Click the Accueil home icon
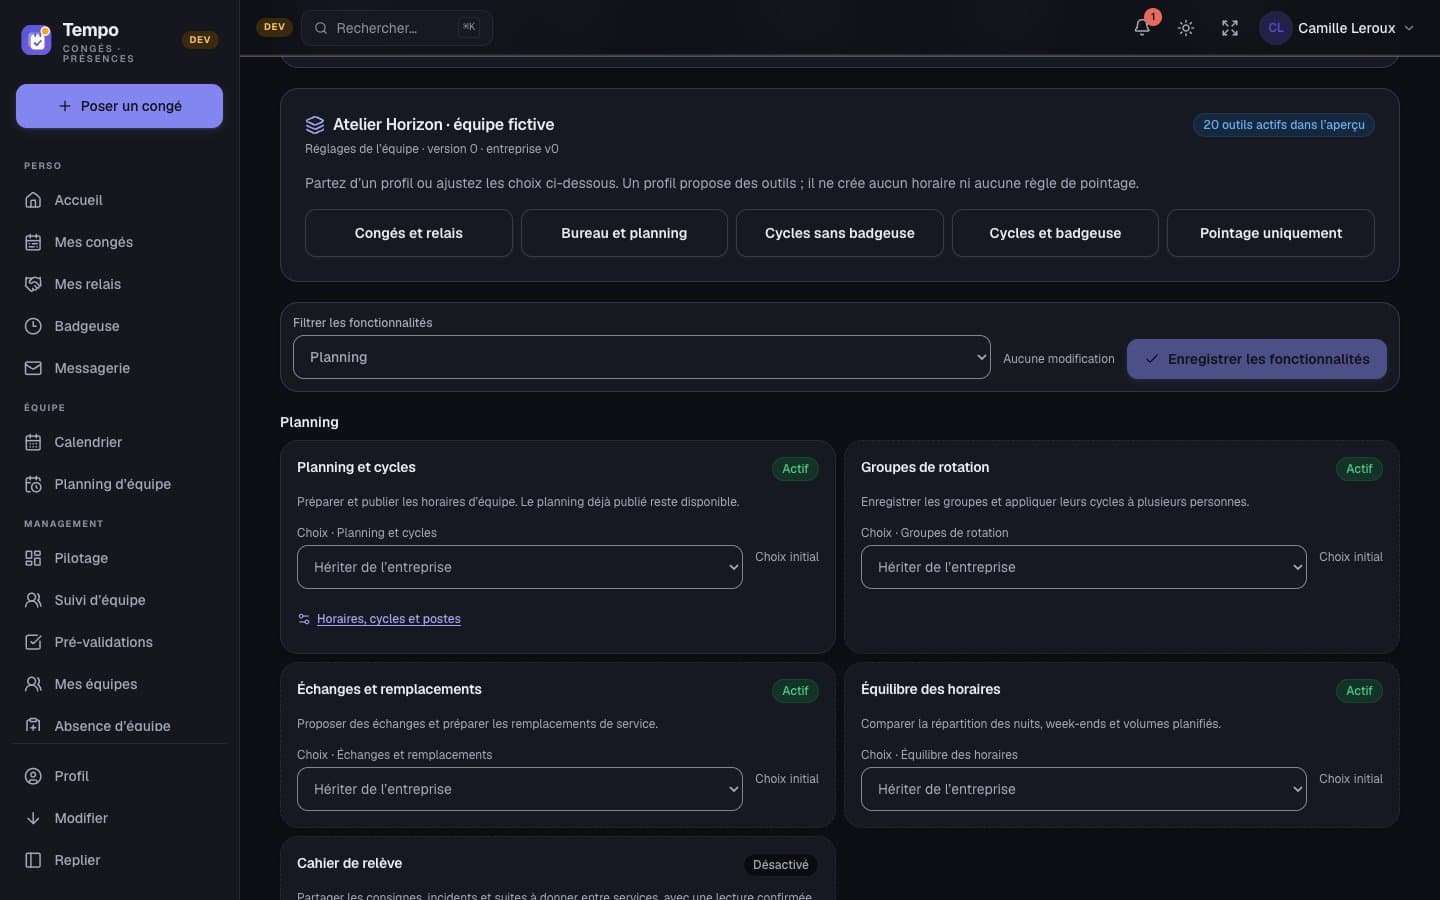Viewport: 1440px width, 900px height. click(x=33, y=200)
